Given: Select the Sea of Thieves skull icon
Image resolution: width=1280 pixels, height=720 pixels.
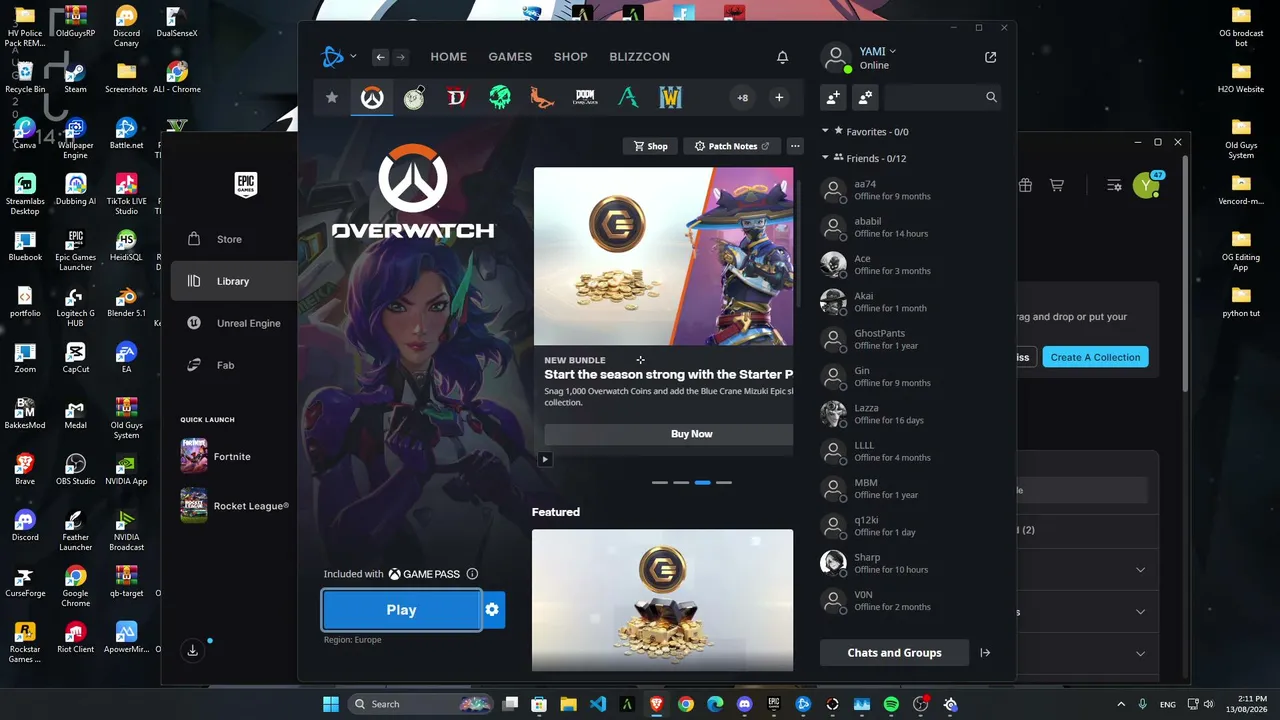Looking at the screenshot, I should point(500,97).
